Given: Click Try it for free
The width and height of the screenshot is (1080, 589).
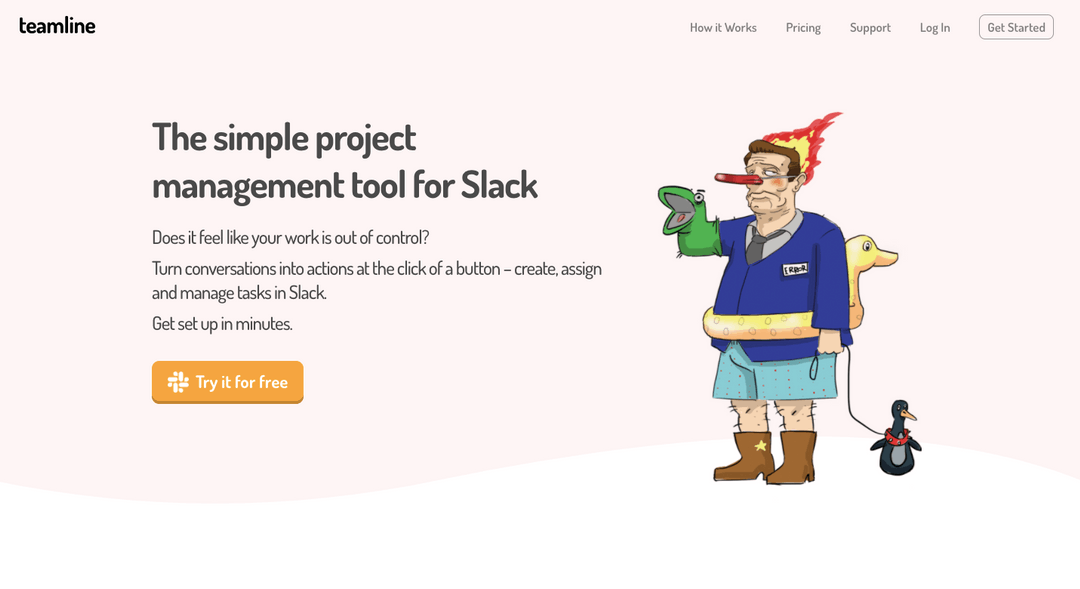Looking at the screenshot, I should coord(227,382).
